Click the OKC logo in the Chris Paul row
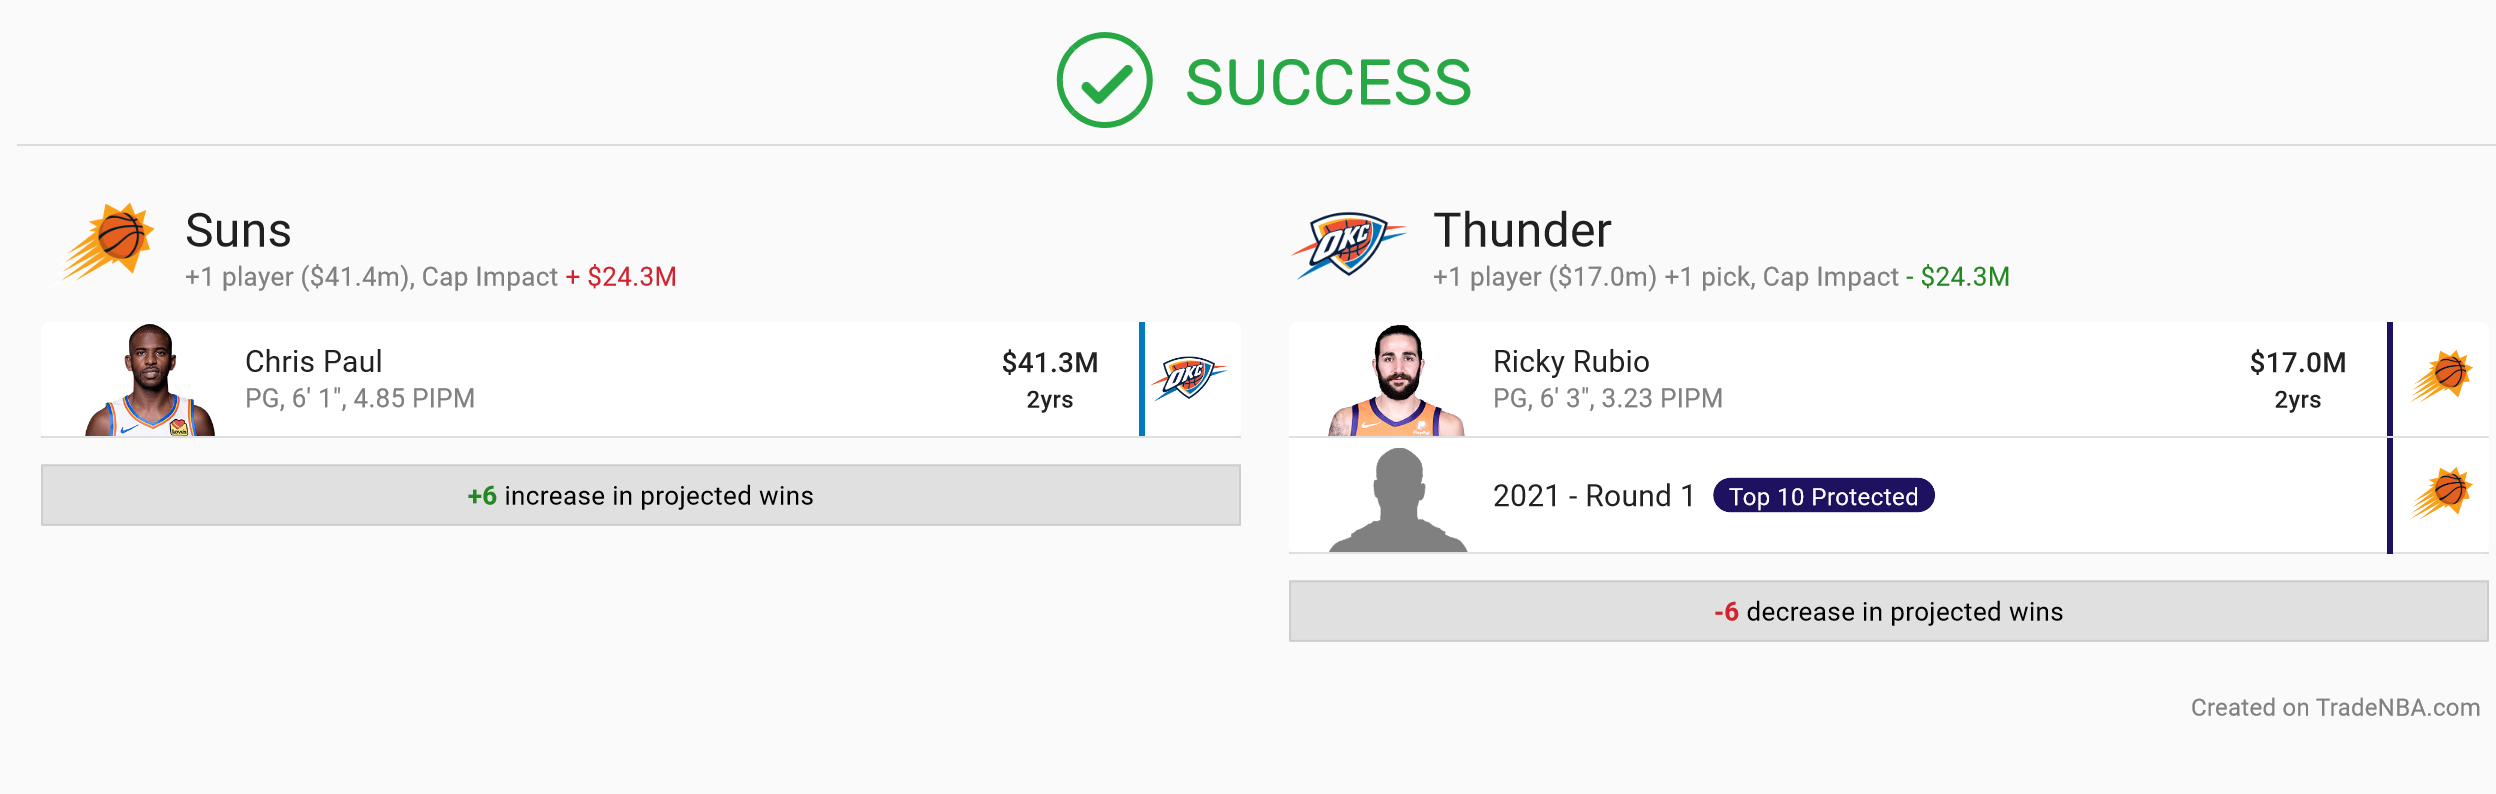 (x=1188, y=378)
